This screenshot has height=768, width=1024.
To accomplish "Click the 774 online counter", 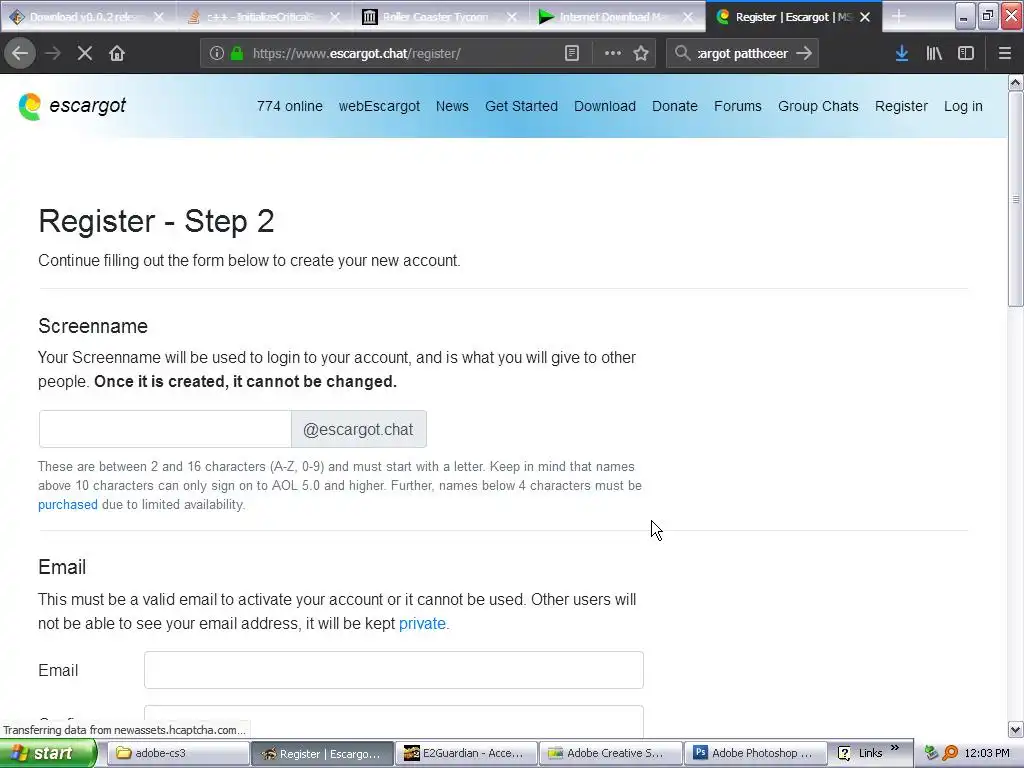I will 289,106.
